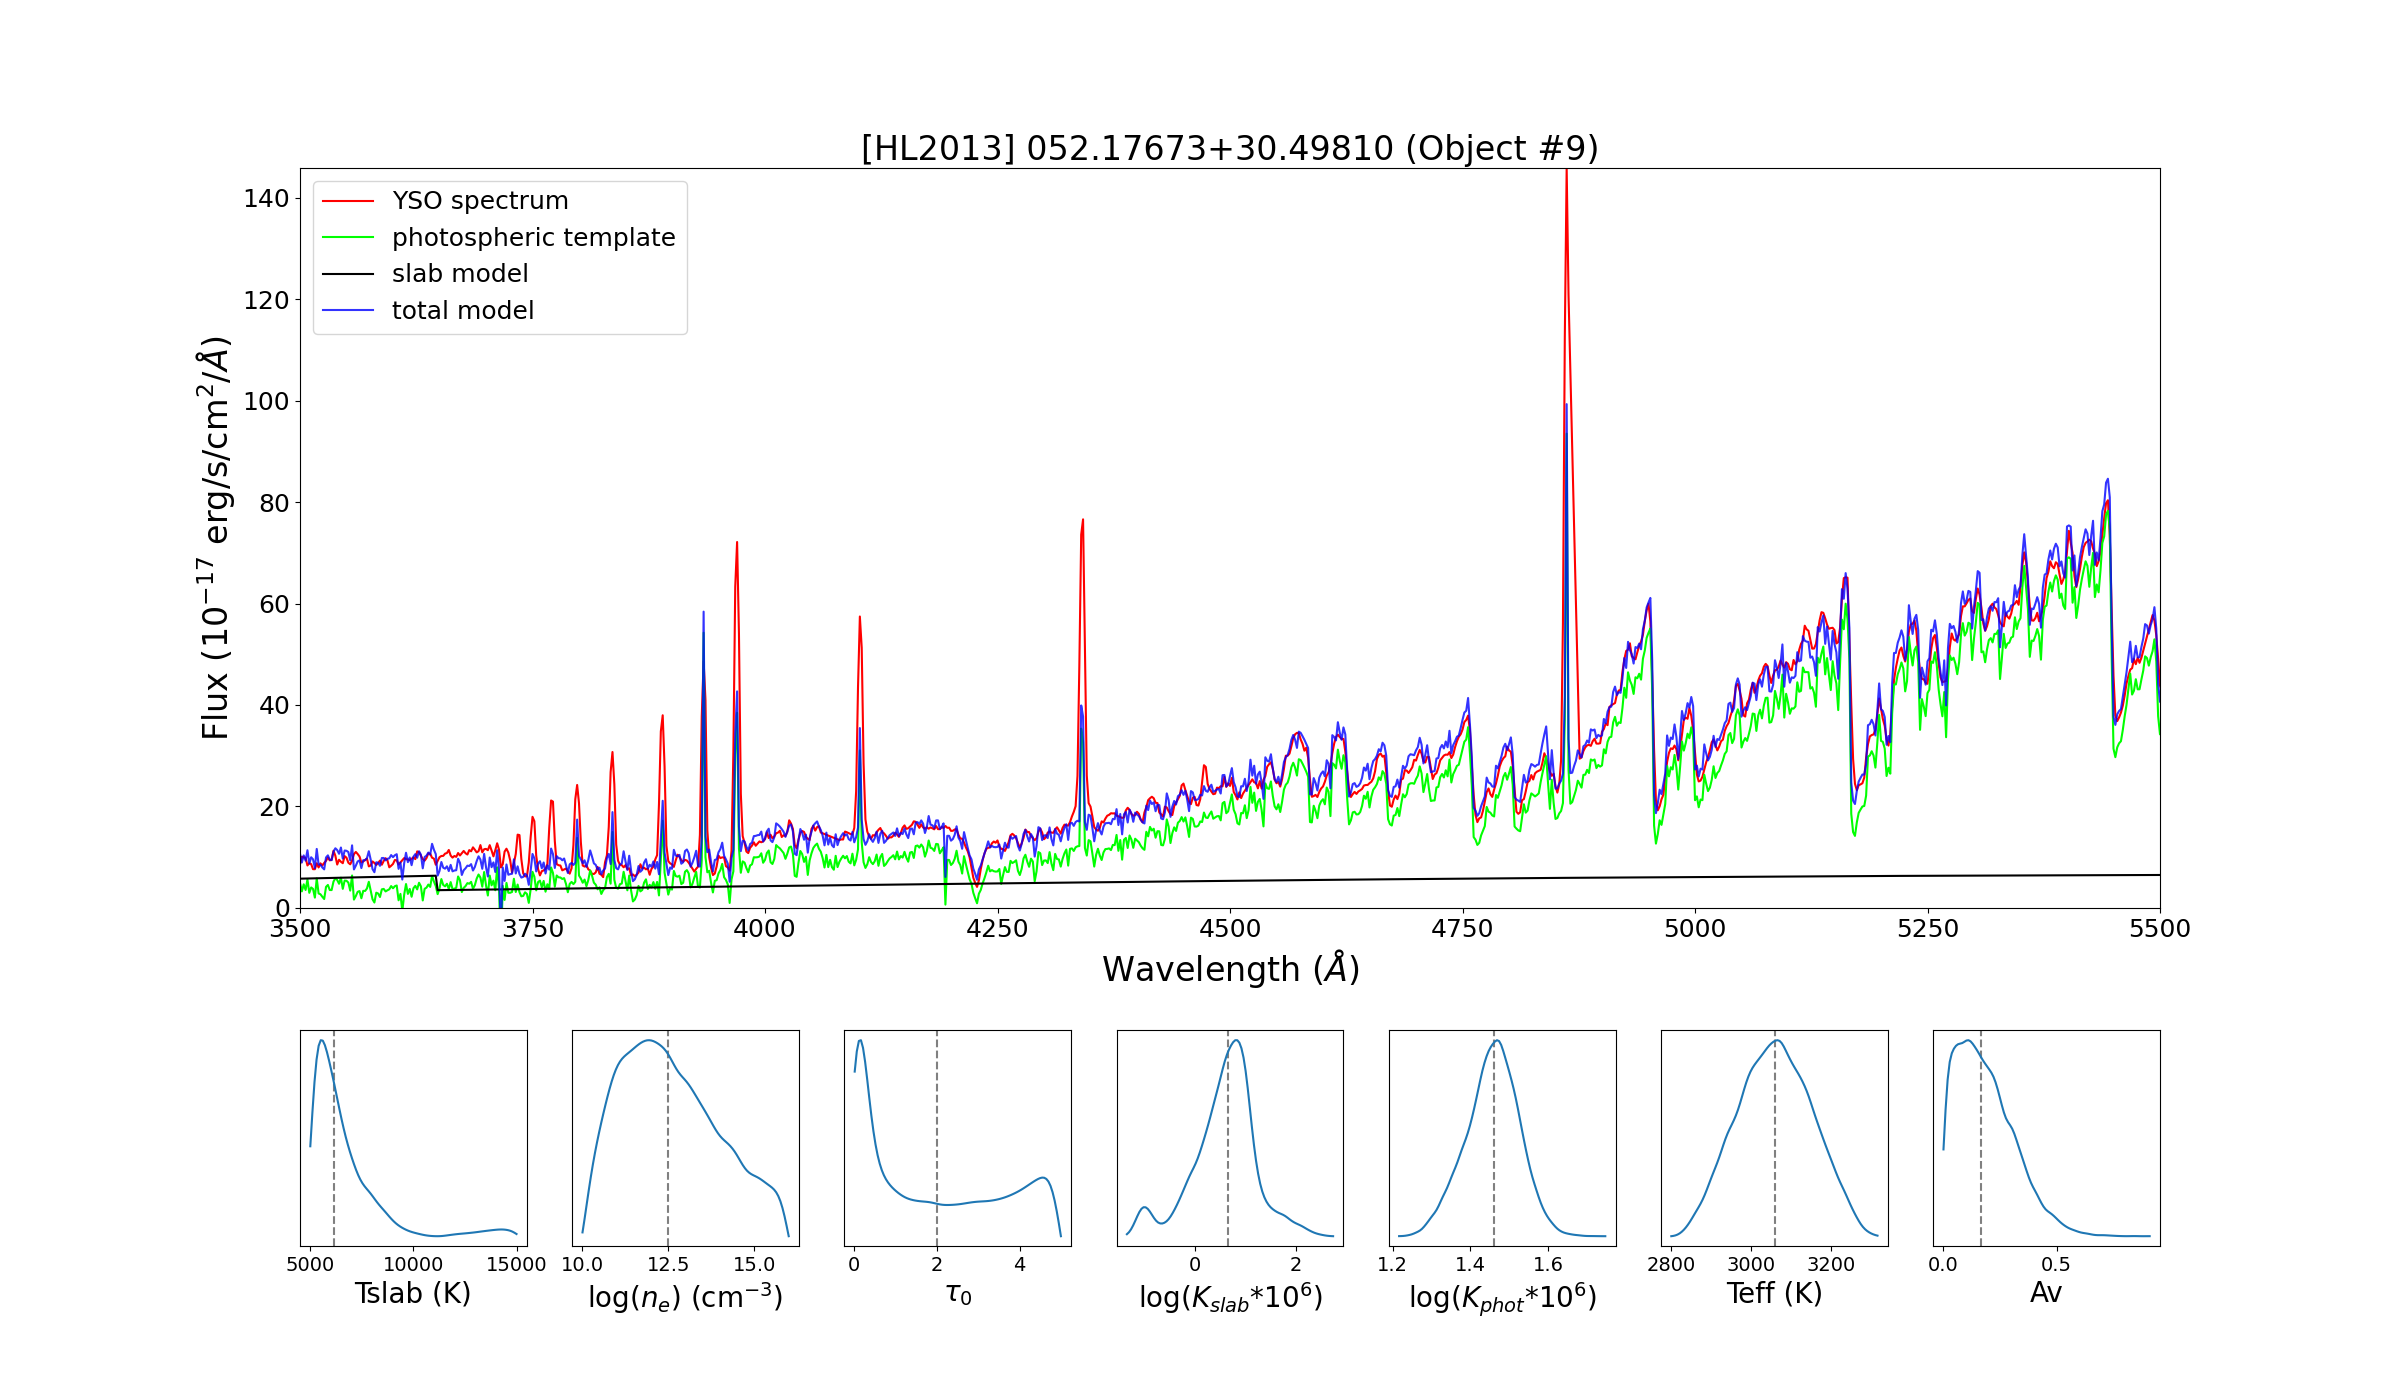2400x1400 pixels.
Task: Click the green photospheric template legend line
Action: [x=348, y=238]
